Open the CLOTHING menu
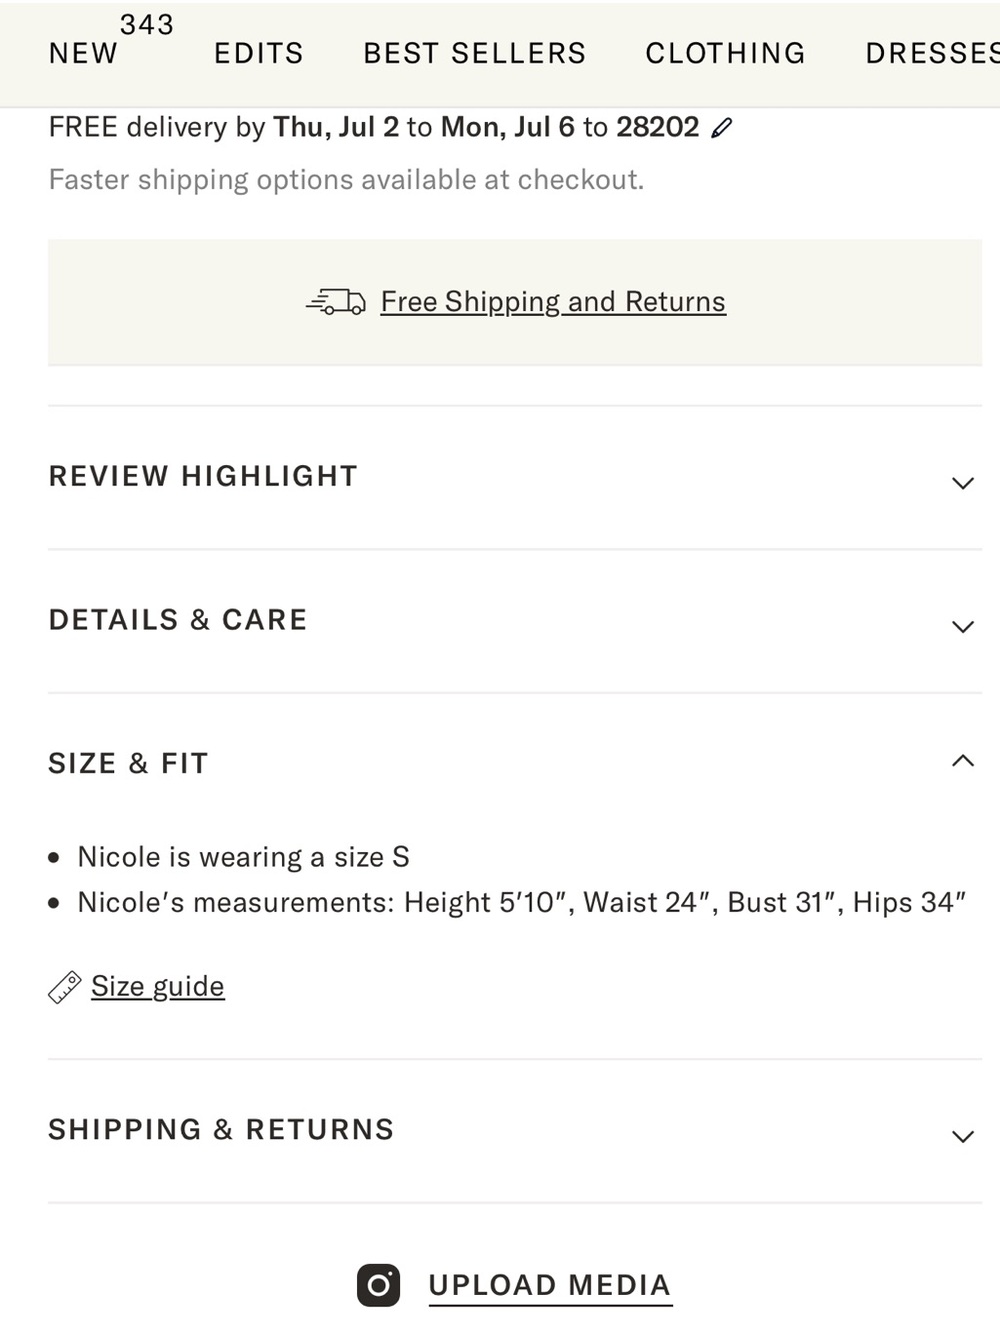The image size is (1000, 1333). pos(725,53)
